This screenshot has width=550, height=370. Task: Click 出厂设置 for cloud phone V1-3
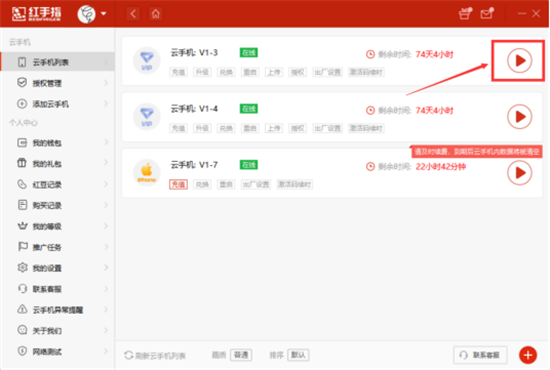(x=327, y=72)
